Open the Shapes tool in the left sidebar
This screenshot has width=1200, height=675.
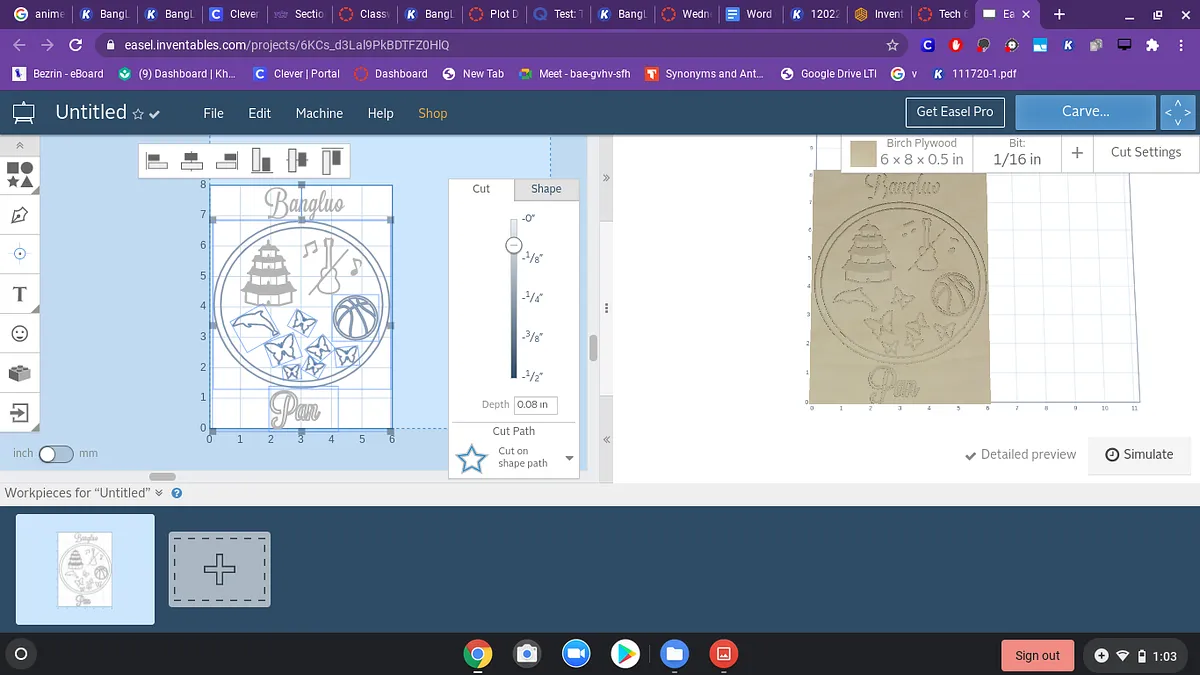(21, 175)
